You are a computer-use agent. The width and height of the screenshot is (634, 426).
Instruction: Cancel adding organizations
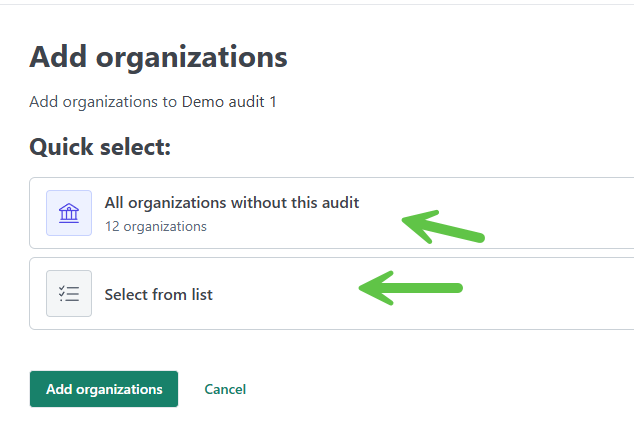tap(225, 389)
